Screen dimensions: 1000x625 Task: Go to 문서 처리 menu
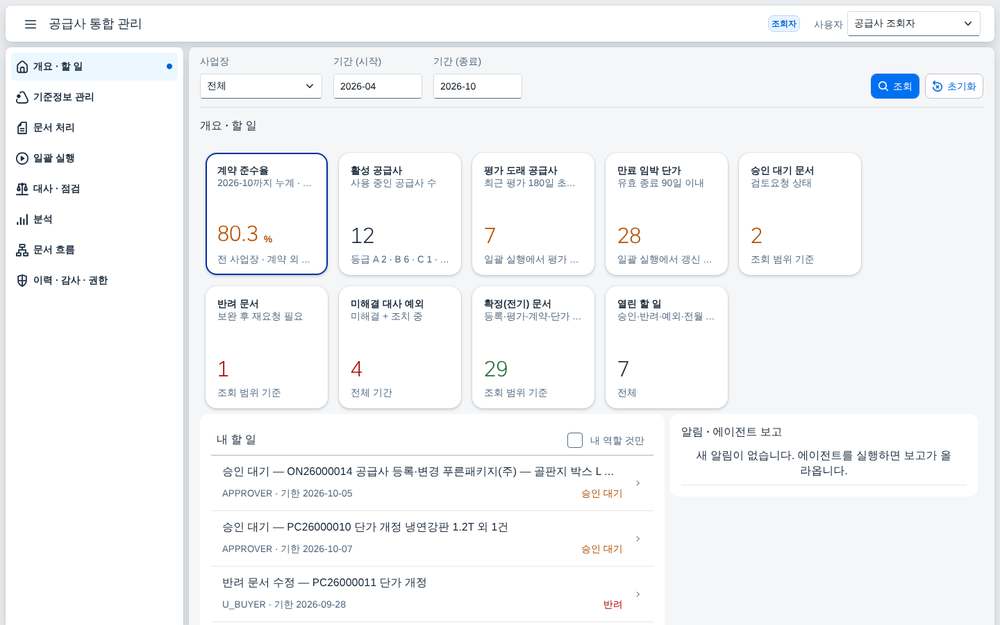pyautogui.click(x=94, y=128)
